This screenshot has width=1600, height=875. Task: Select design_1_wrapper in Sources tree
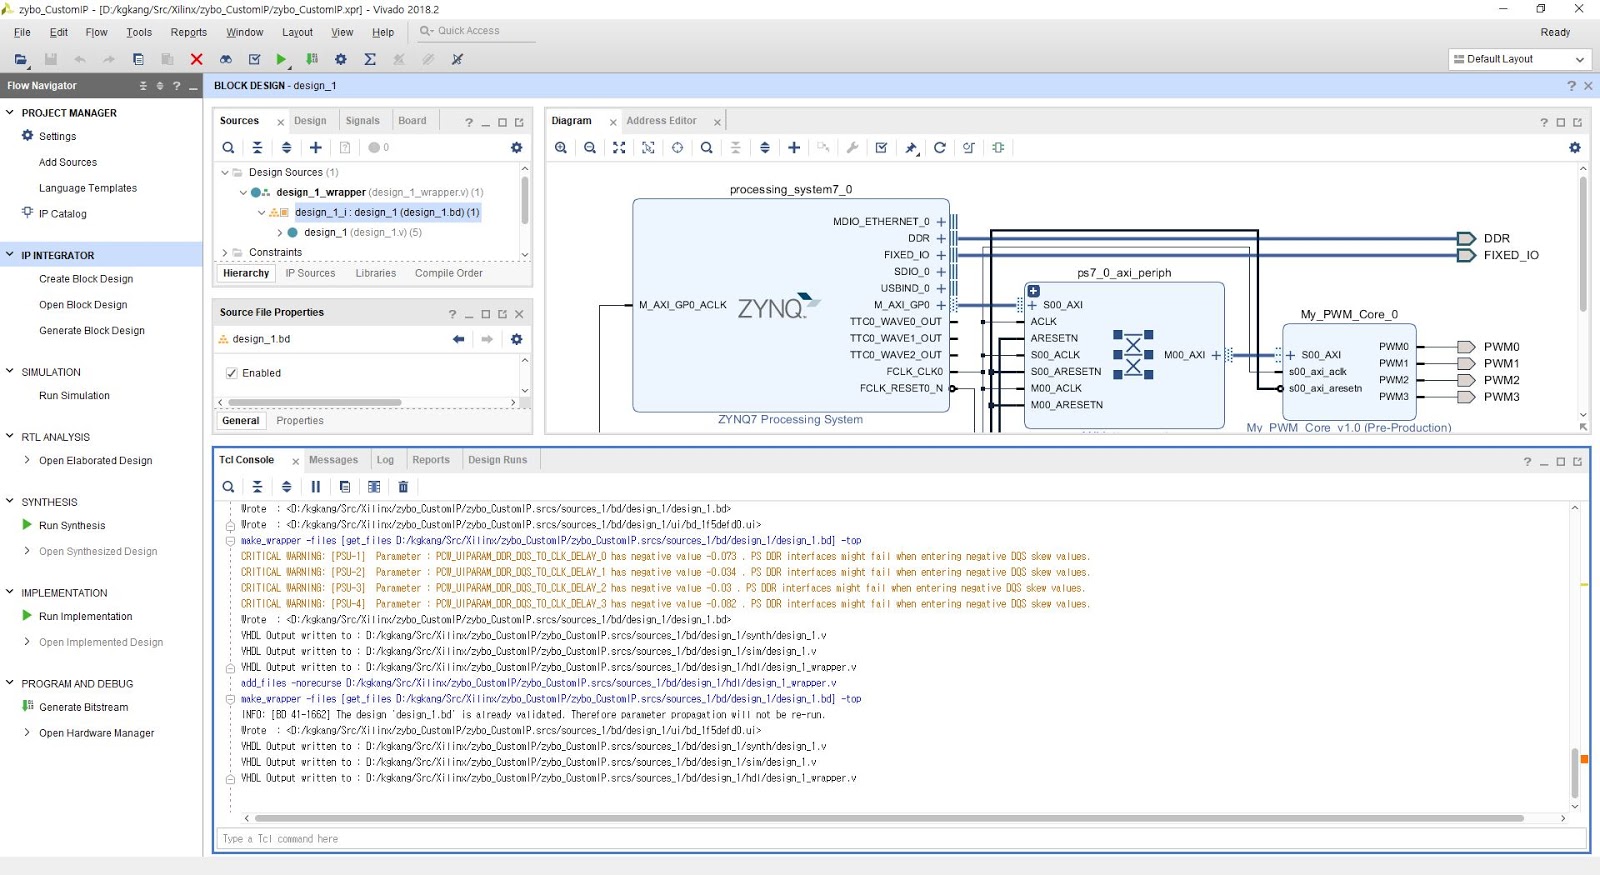click(321, 192)
